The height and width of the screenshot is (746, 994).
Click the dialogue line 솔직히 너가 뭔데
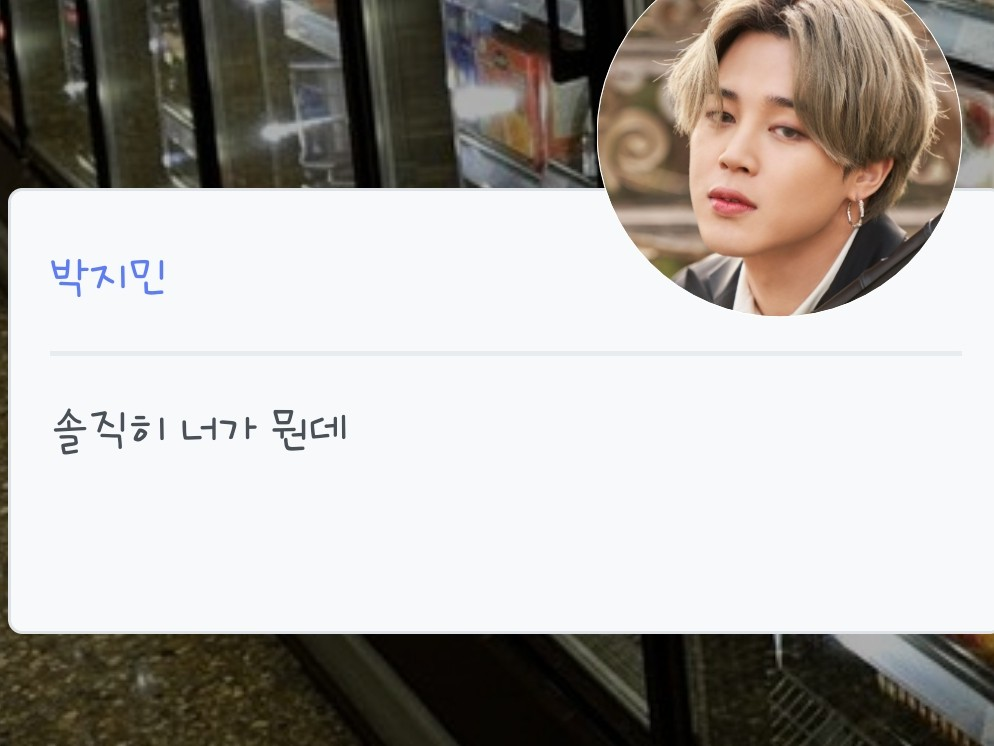click(200, 430)
